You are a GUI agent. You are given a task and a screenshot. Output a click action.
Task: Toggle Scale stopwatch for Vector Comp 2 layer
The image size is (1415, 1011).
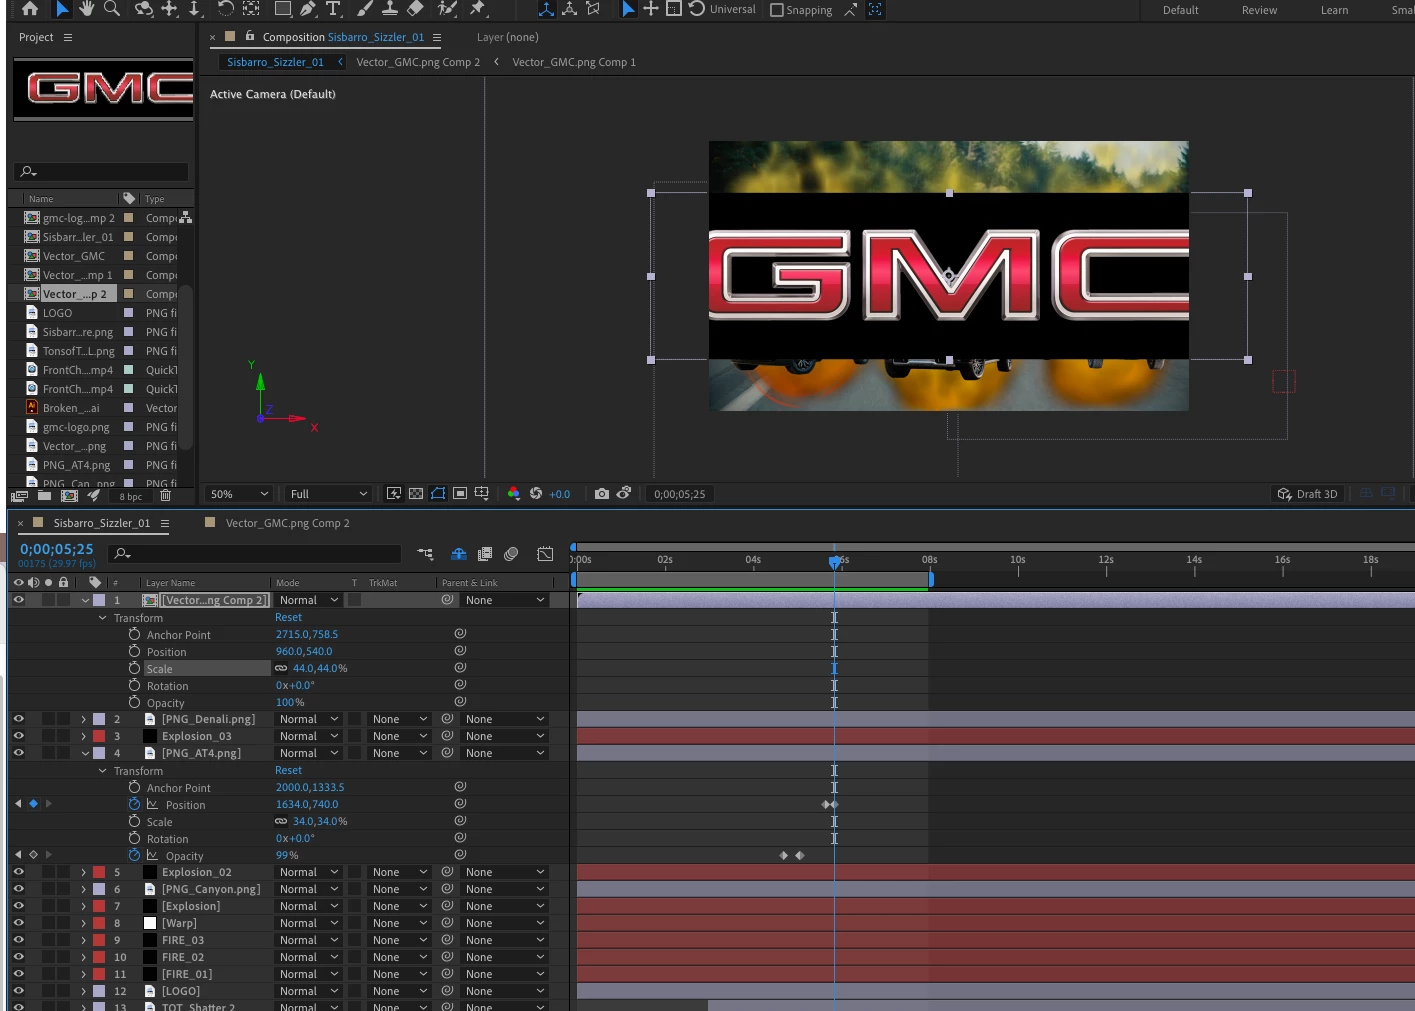pyautogui.click(x=134, y=668)
